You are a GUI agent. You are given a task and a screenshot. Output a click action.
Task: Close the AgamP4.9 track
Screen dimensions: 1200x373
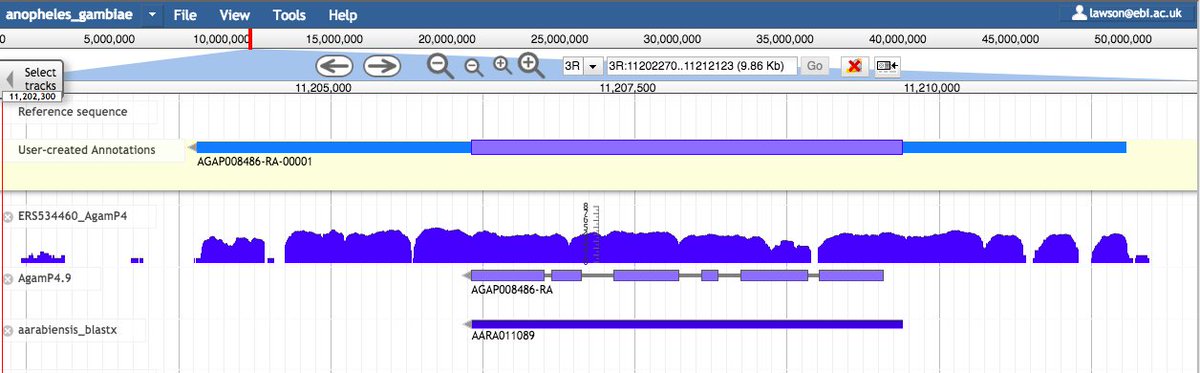click(x=8, y=279)
